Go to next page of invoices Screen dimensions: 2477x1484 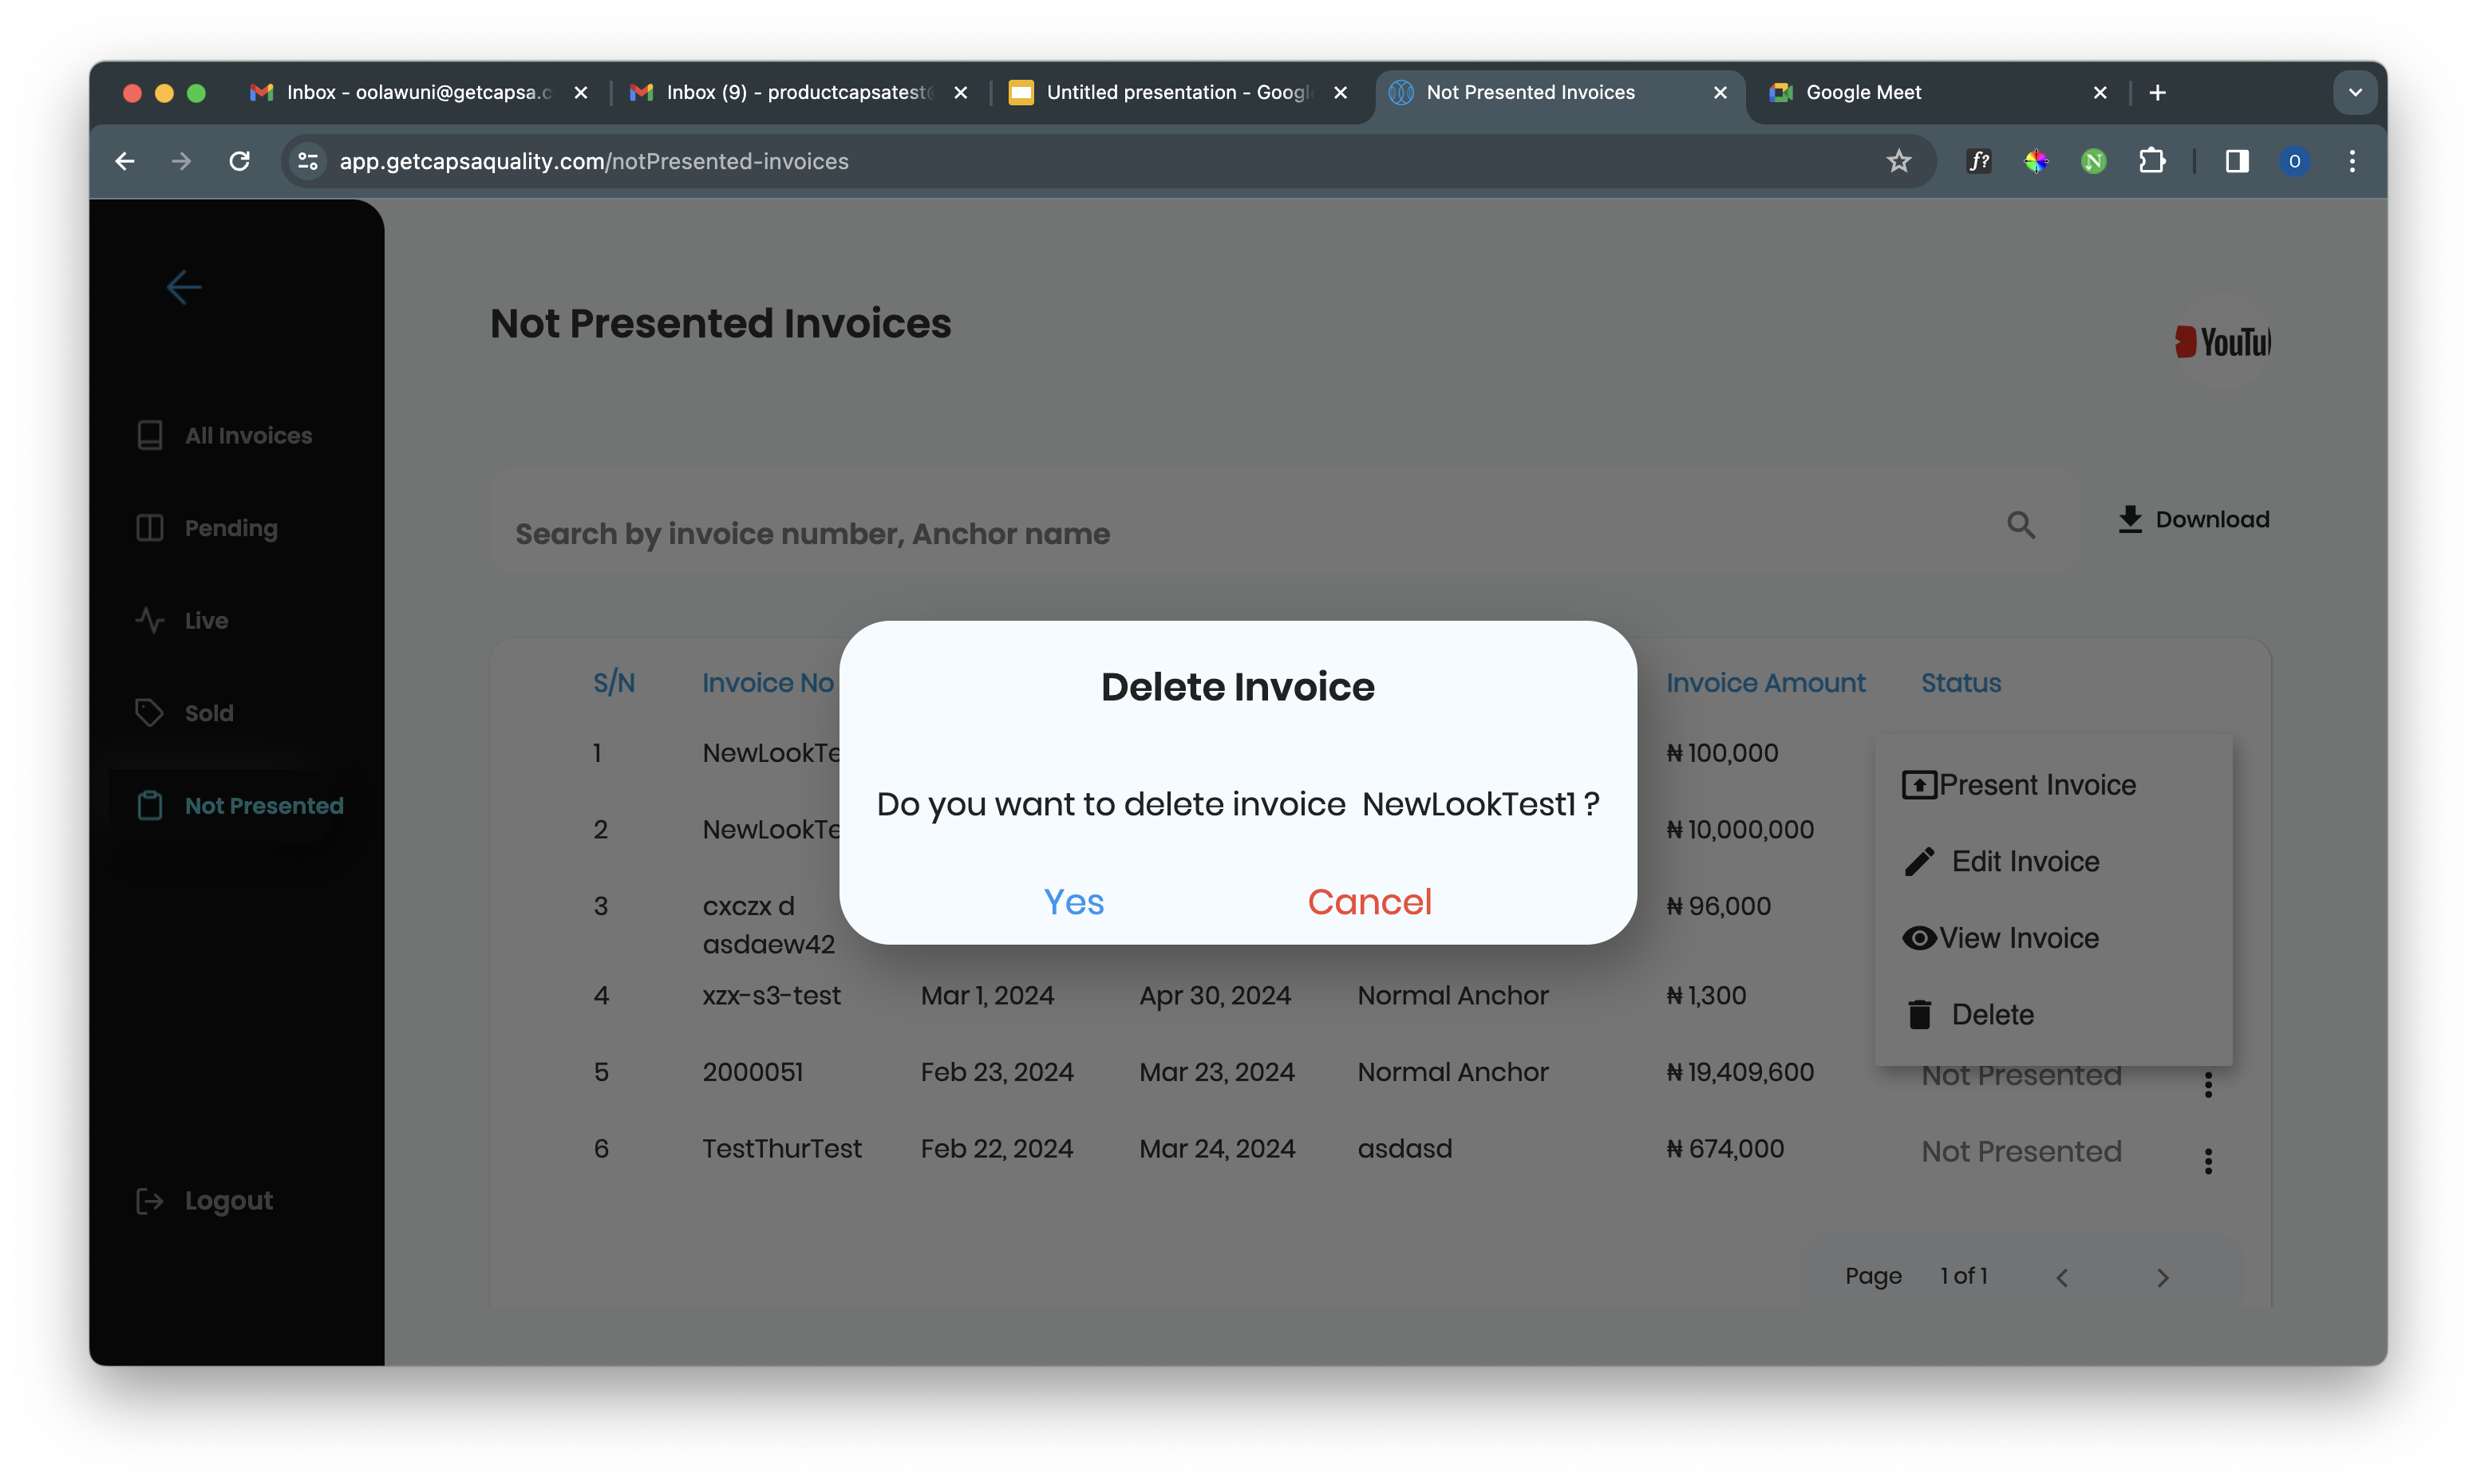point(2163,1277)
